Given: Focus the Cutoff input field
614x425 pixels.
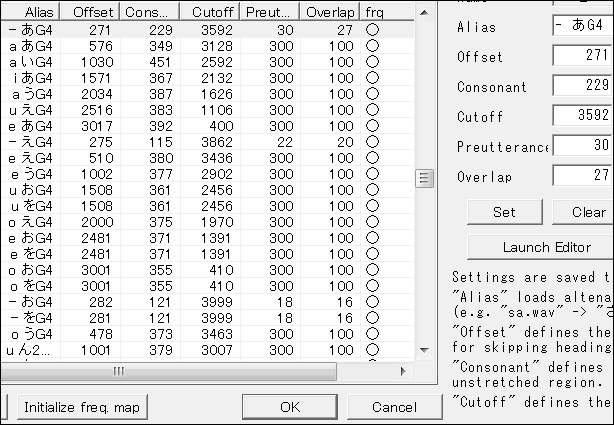Looking at the screenshot, I should (583, 115).
